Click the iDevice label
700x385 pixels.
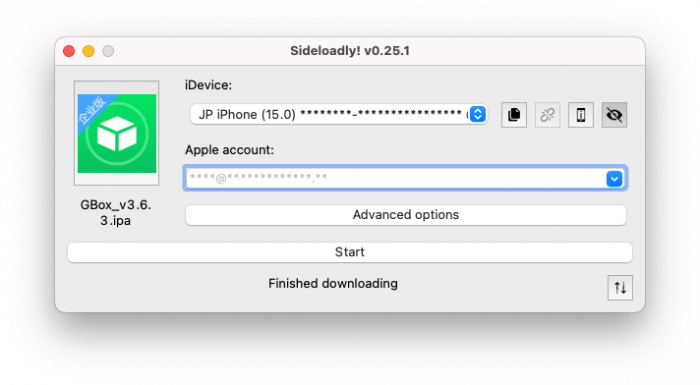208,85
